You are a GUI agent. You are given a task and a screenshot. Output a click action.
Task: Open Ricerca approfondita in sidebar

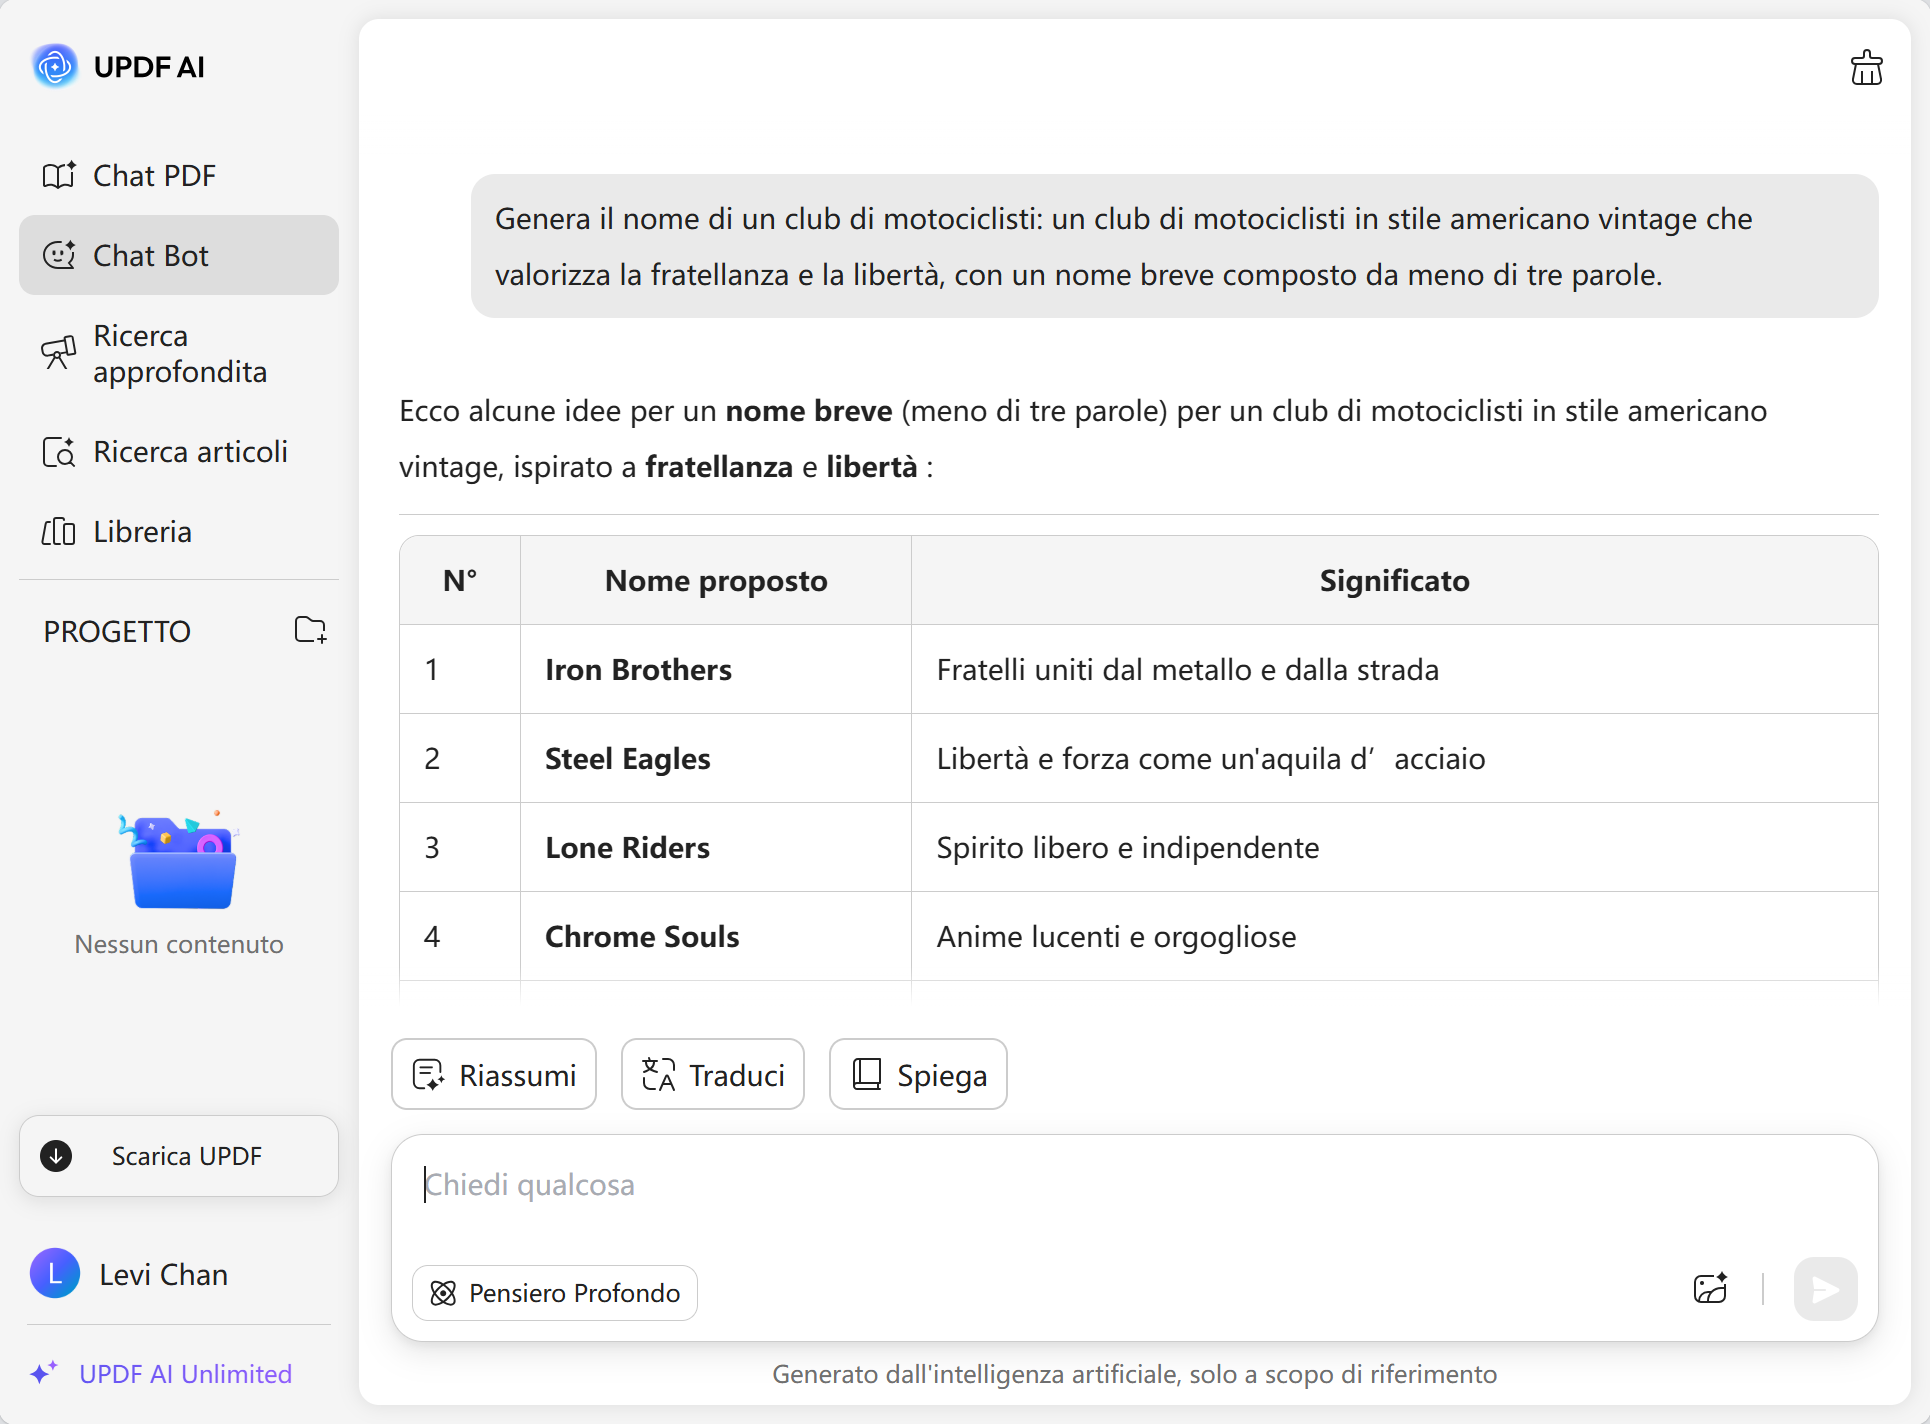(x=178, y=354)
